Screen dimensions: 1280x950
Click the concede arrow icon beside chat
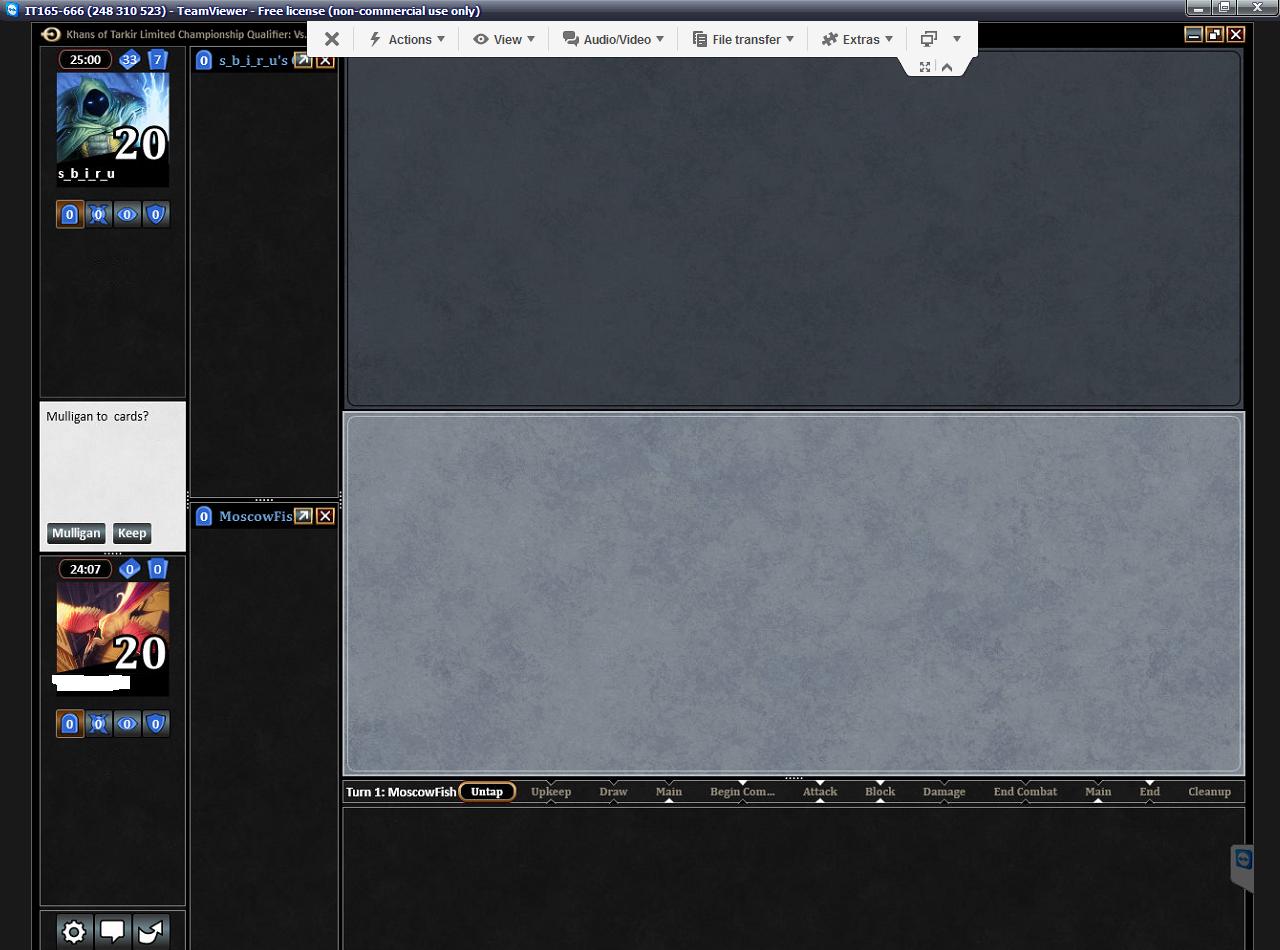pyautogui.click(x=150, y=932)
